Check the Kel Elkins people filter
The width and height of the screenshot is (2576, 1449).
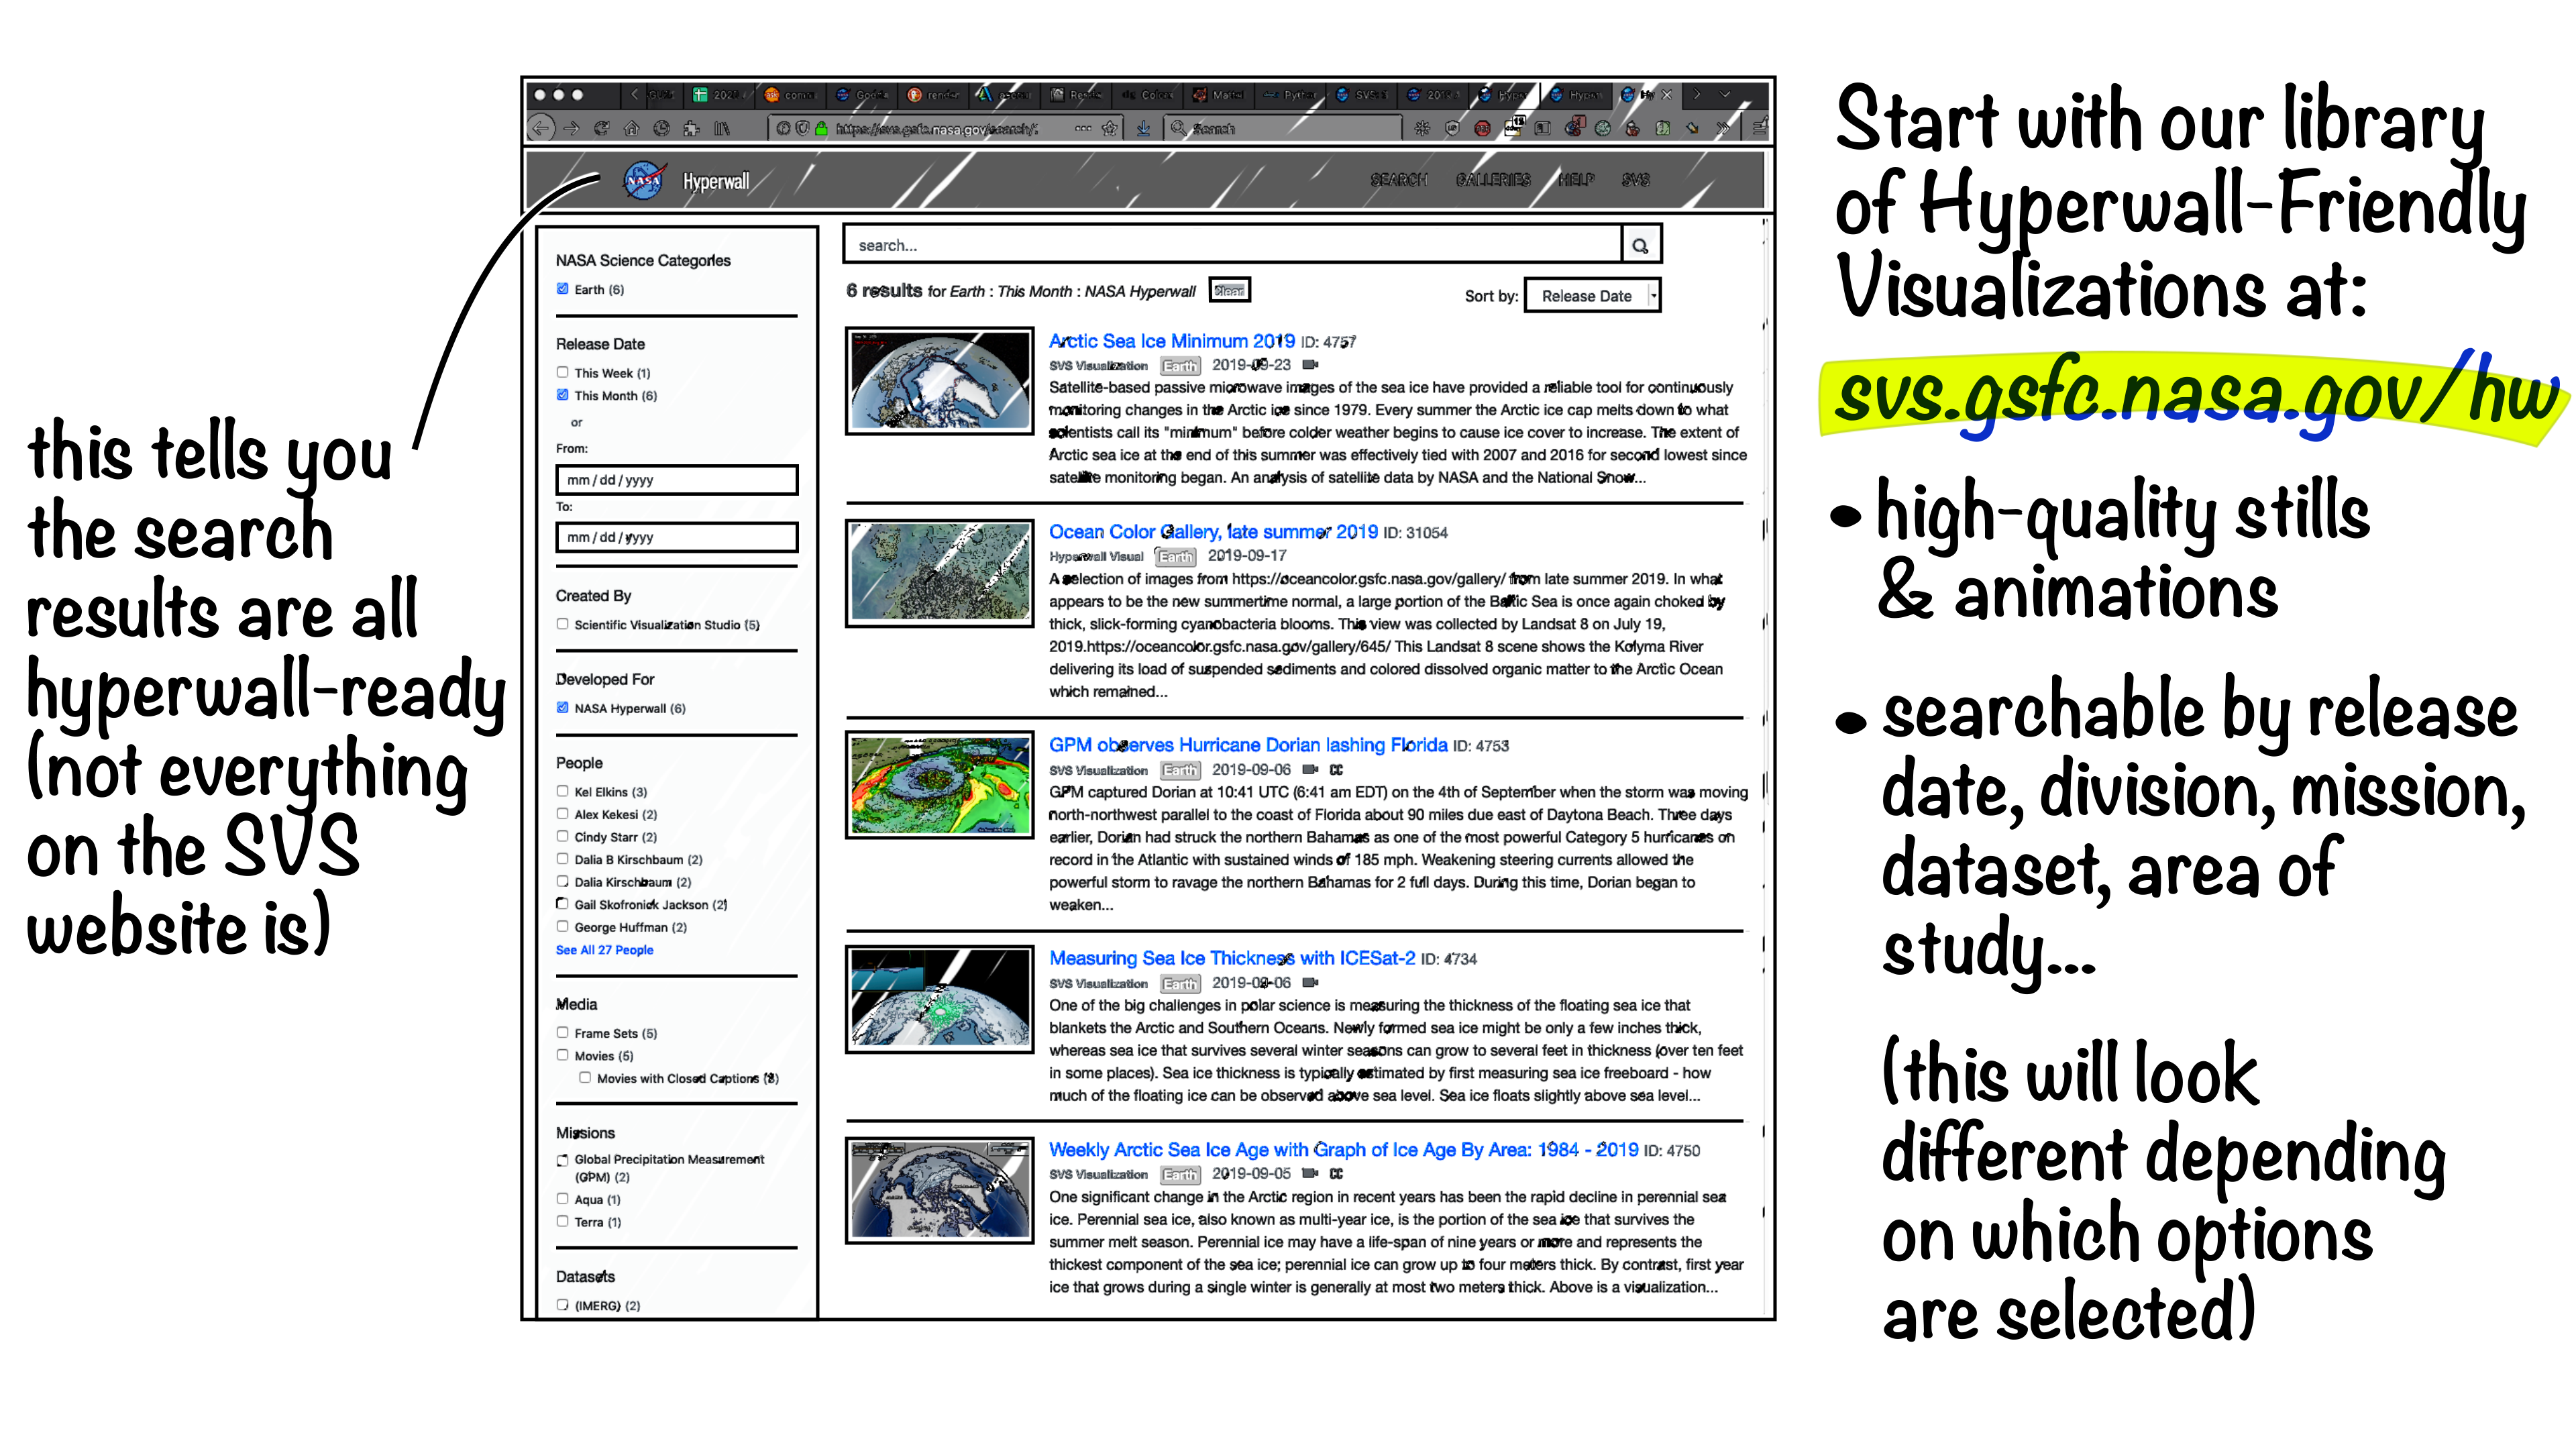click(x=562, y=791)
